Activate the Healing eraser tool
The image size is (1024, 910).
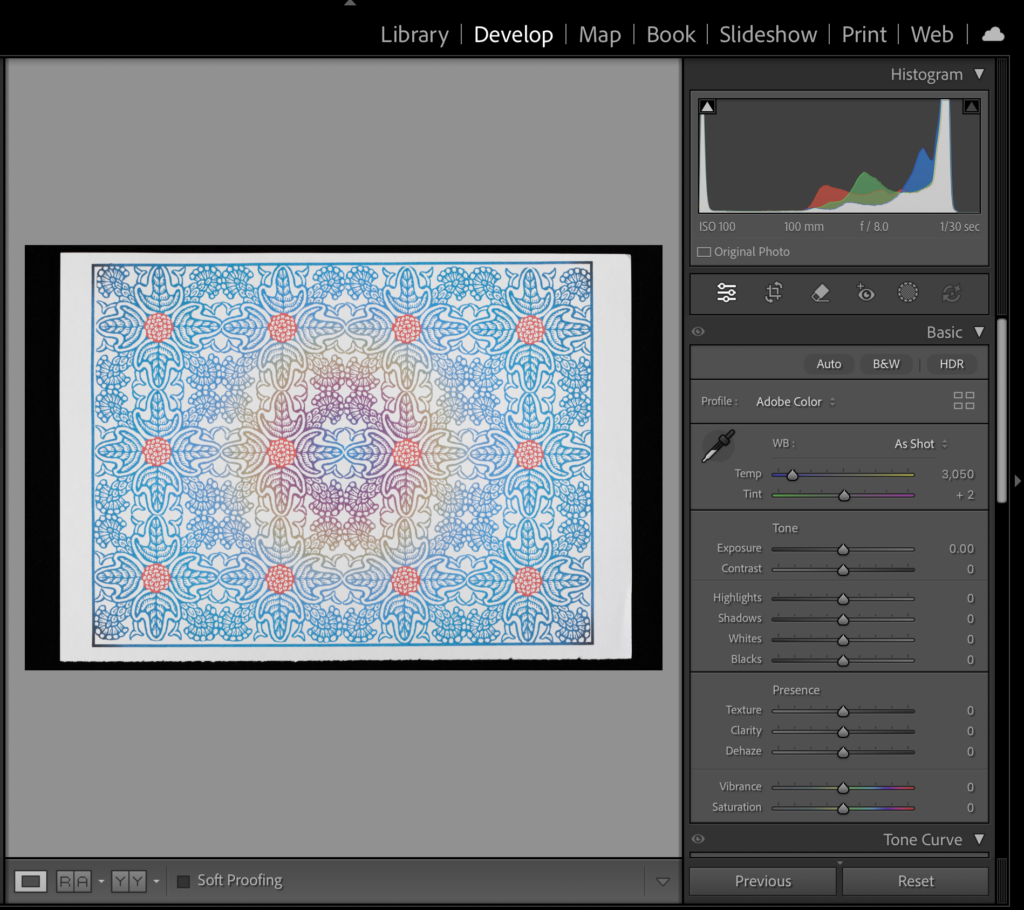pos(819,293)
